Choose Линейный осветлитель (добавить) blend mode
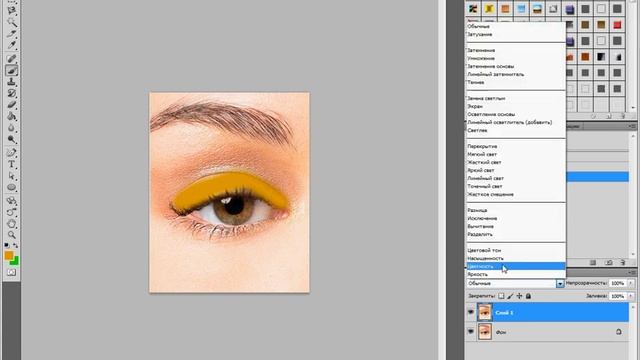The image size is (640, 360). tap(516, 122)
